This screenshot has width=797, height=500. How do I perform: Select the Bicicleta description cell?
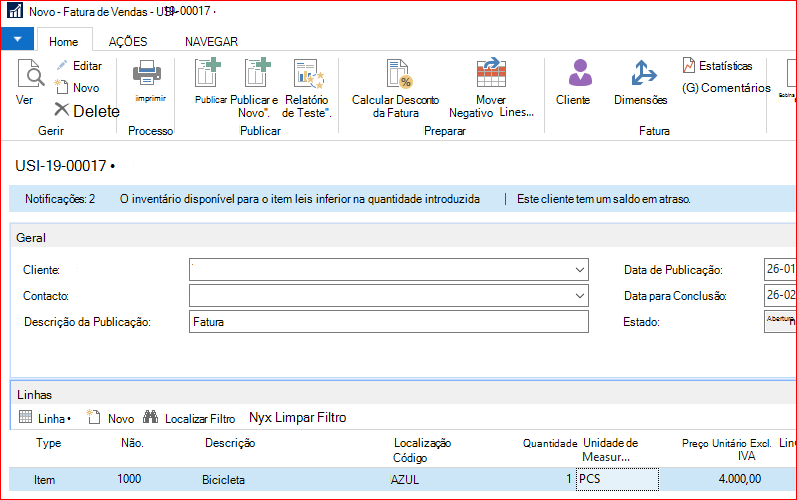(224, 480)
